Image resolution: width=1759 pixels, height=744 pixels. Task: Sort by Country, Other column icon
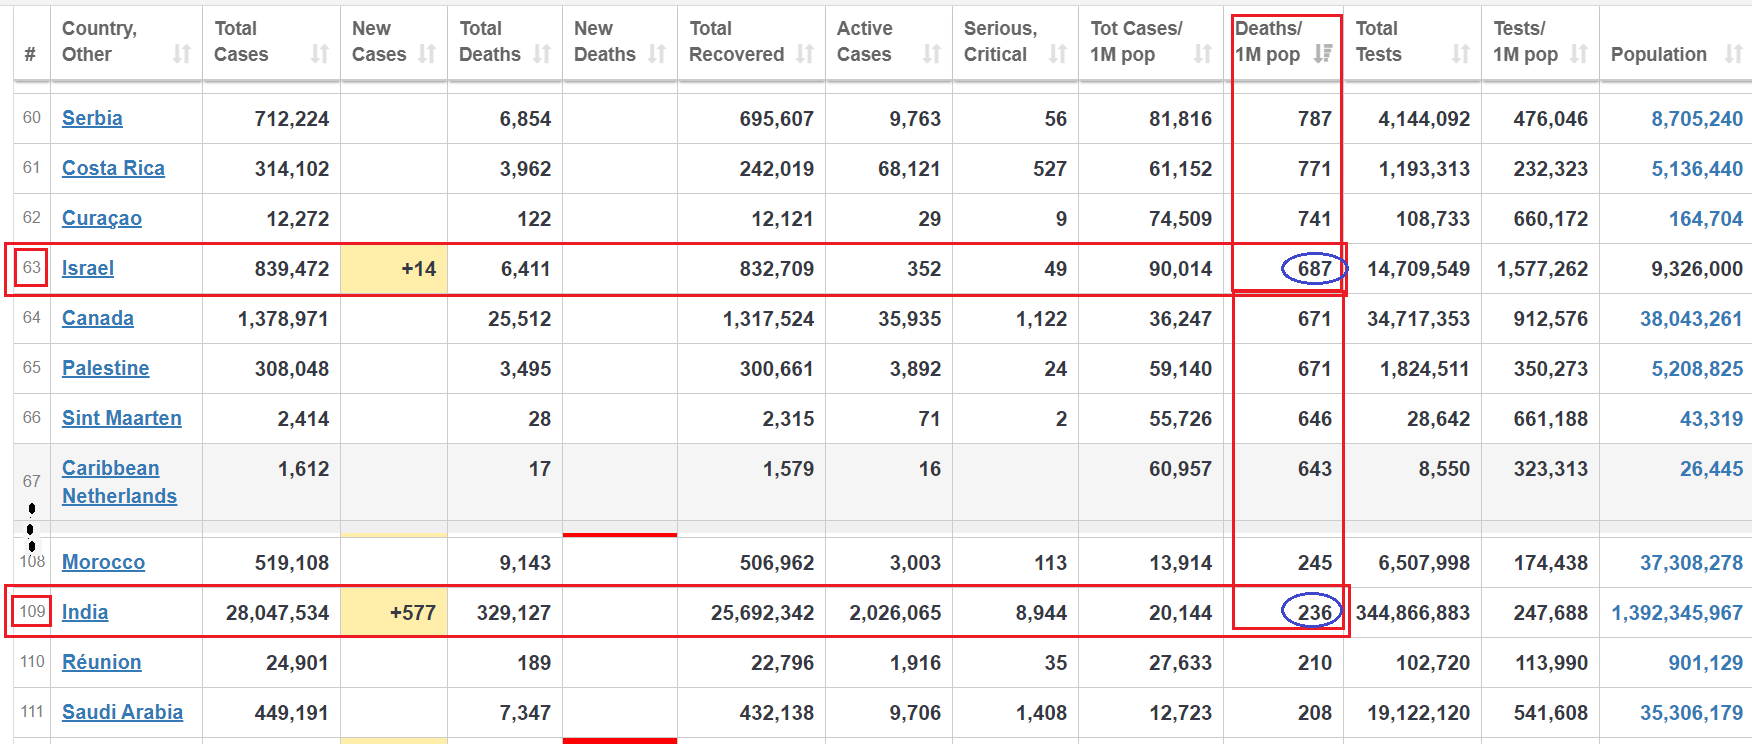(181, 54)
